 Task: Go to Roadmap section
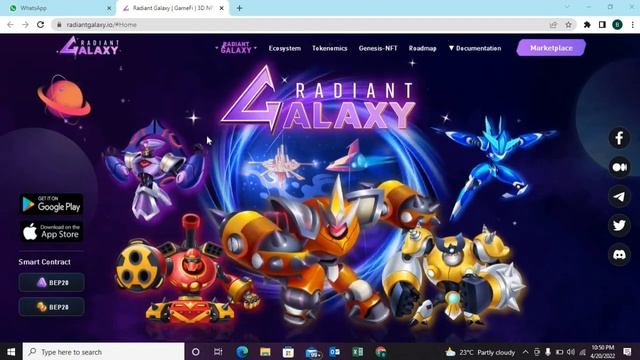422,48
